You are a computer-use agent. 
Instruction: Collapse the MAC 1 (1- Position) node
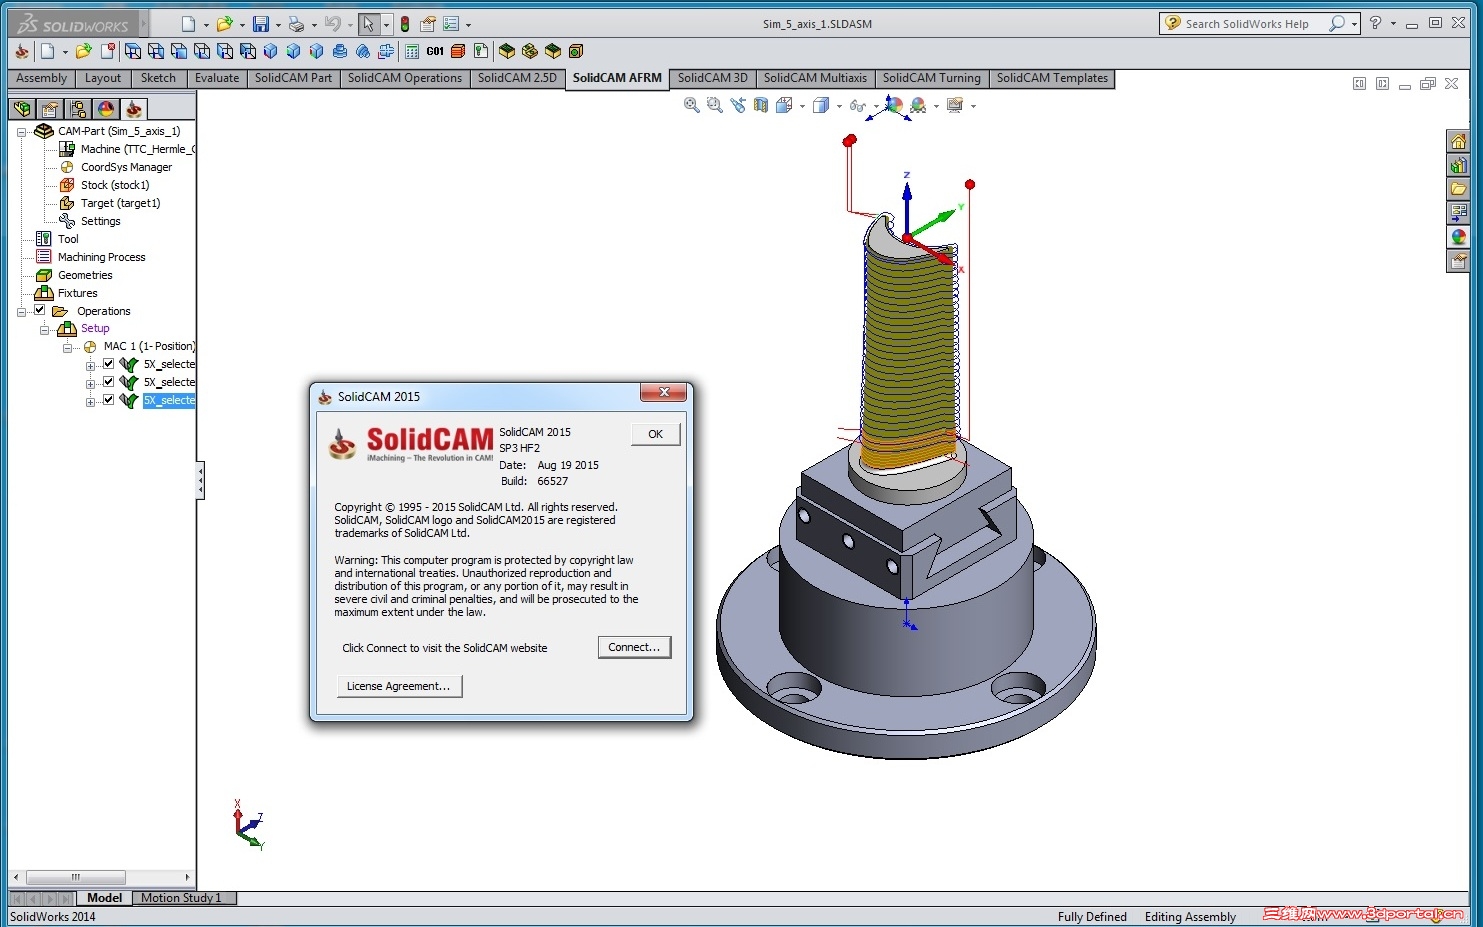(x=67, y=347)
